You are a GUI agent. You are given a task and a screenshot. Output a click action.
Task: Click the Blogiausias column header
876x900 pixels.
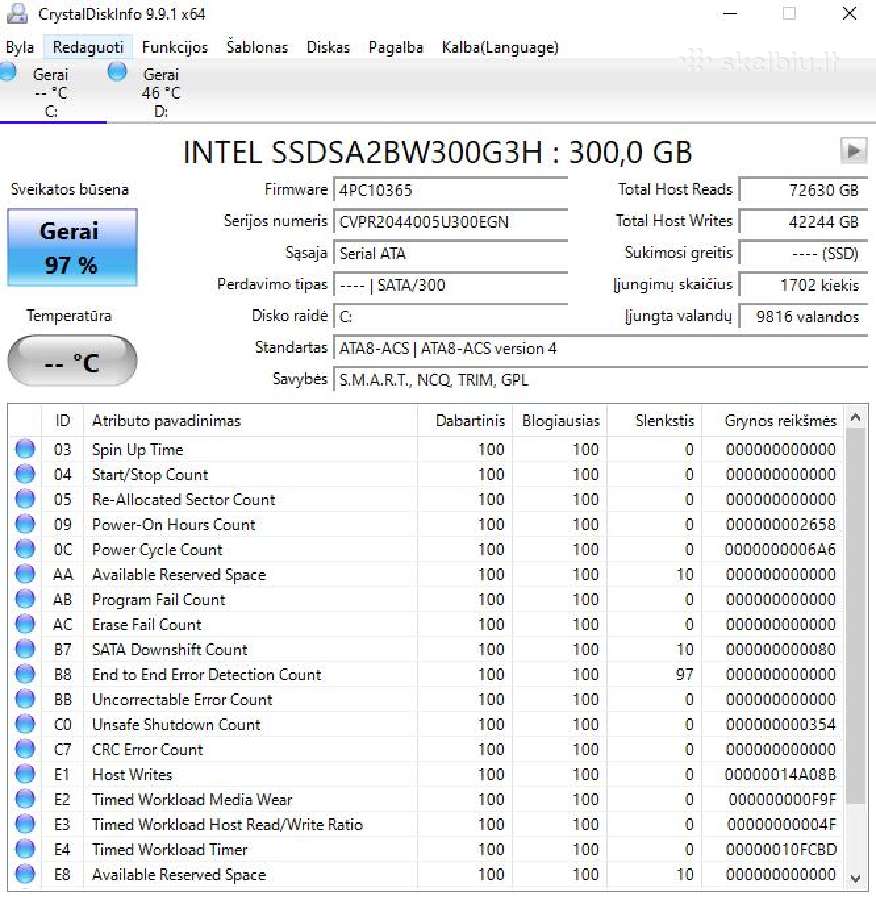(560, 421)
